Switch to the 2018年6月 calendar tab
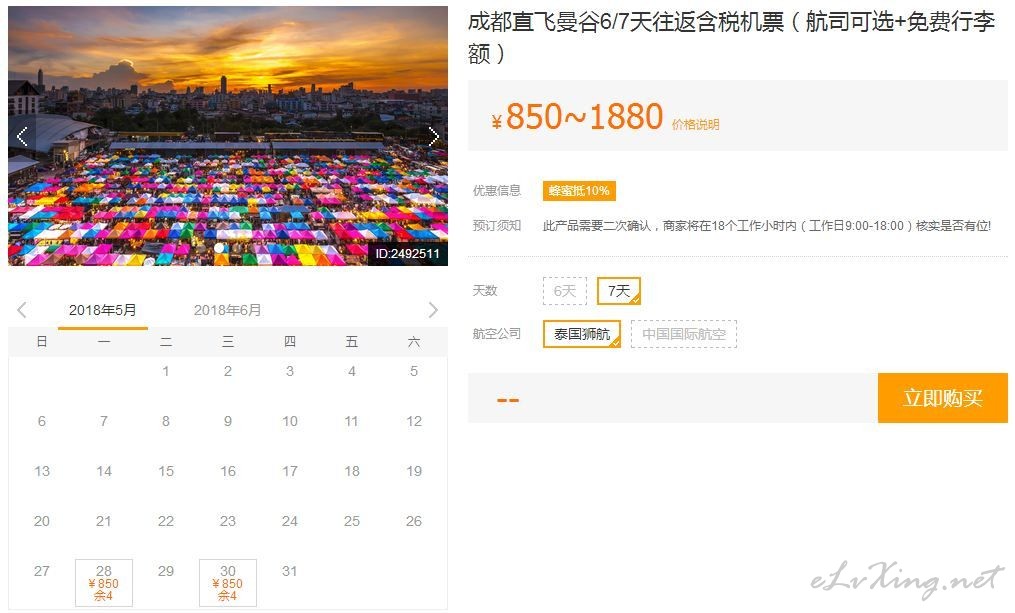This screenshot has height=613, width=1015. coord(227,310)
